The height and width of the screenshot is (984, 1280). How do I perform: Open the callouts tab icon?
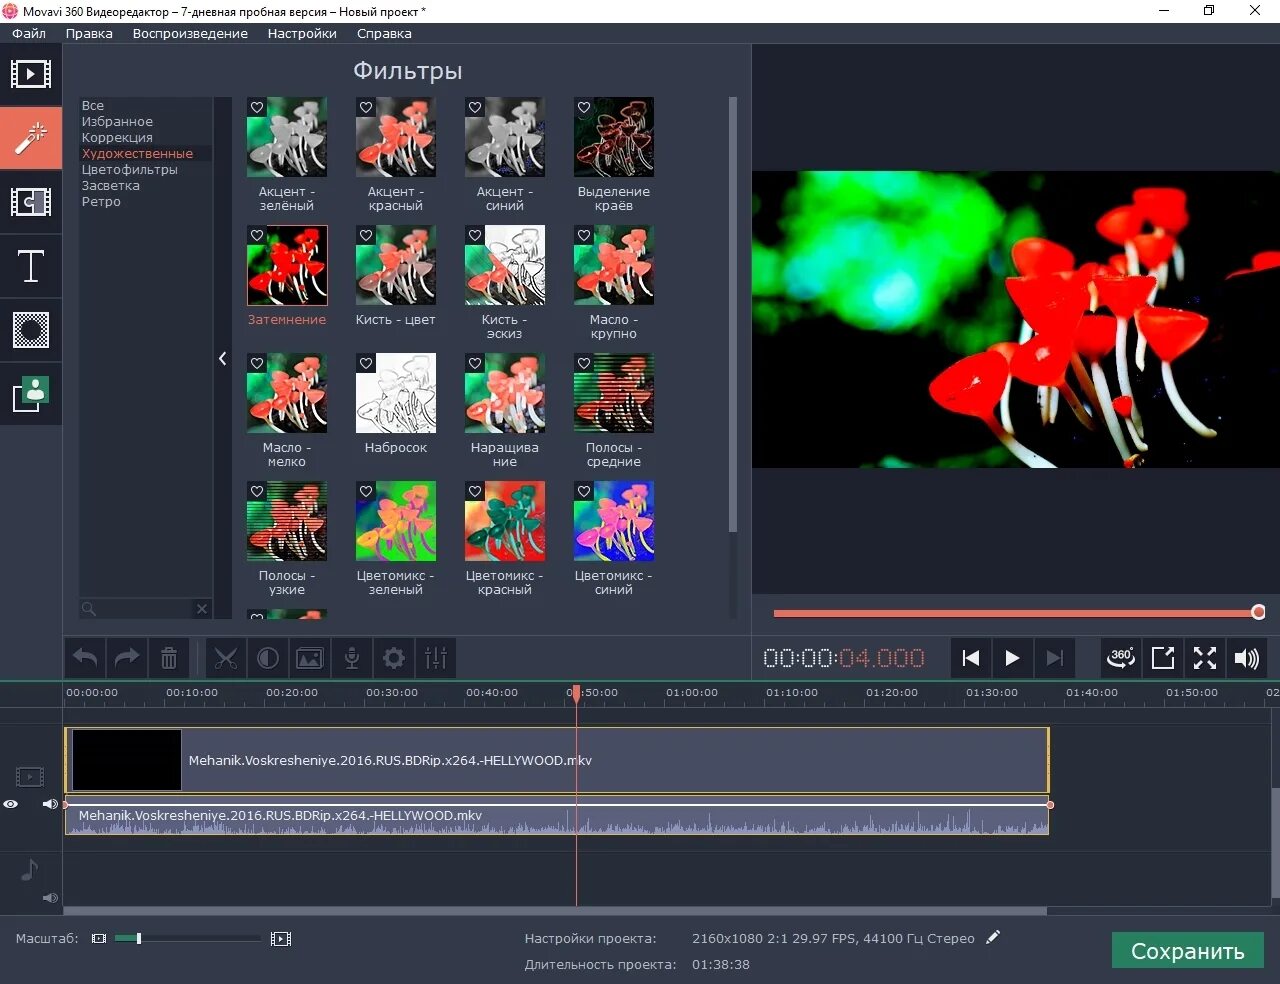pos(31,394)
